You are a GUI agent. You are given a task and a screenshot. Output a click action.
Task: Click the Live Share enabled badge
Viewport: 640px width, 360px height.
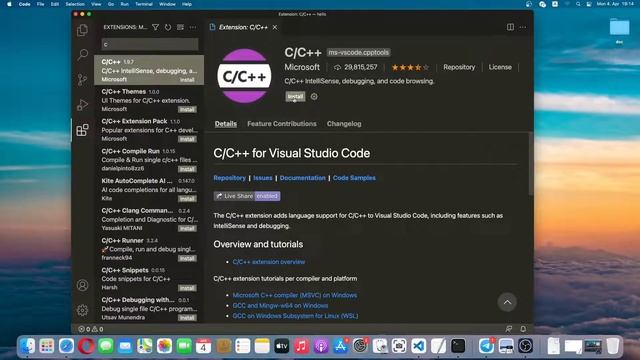coord(247,196)
